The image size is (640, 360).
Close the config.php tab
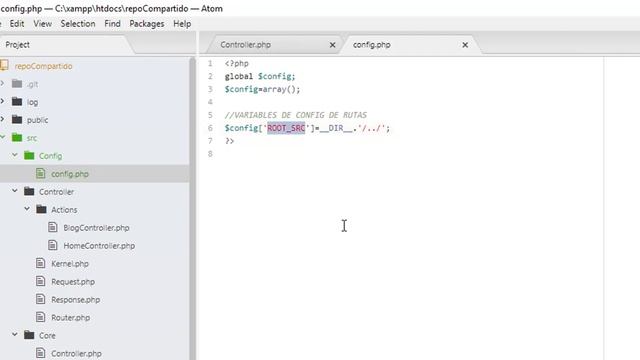point(465,45)
